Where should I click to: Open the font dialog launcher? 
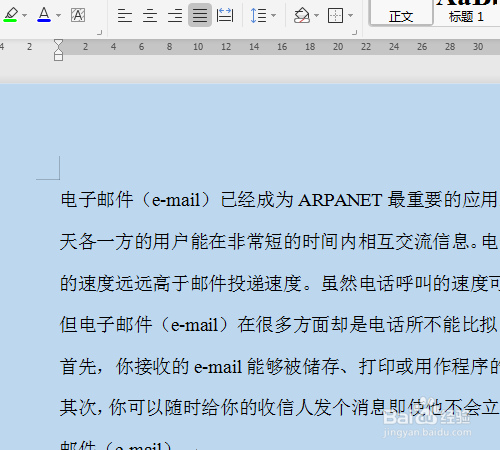pos(100,32)
